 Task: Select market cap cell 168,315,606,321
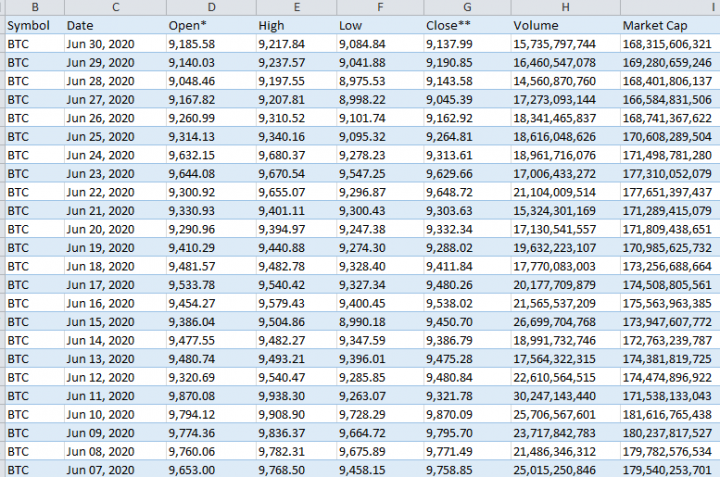(x=670, y=44)
